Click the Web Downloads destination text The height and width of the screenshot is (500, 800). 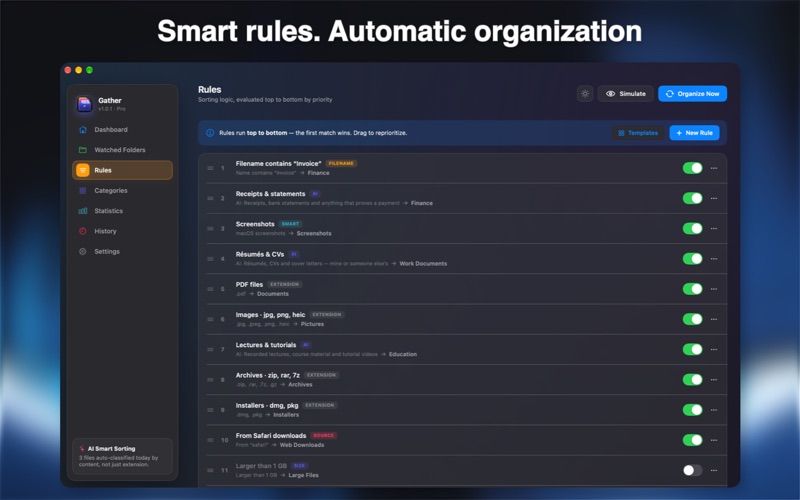[302, 445]
